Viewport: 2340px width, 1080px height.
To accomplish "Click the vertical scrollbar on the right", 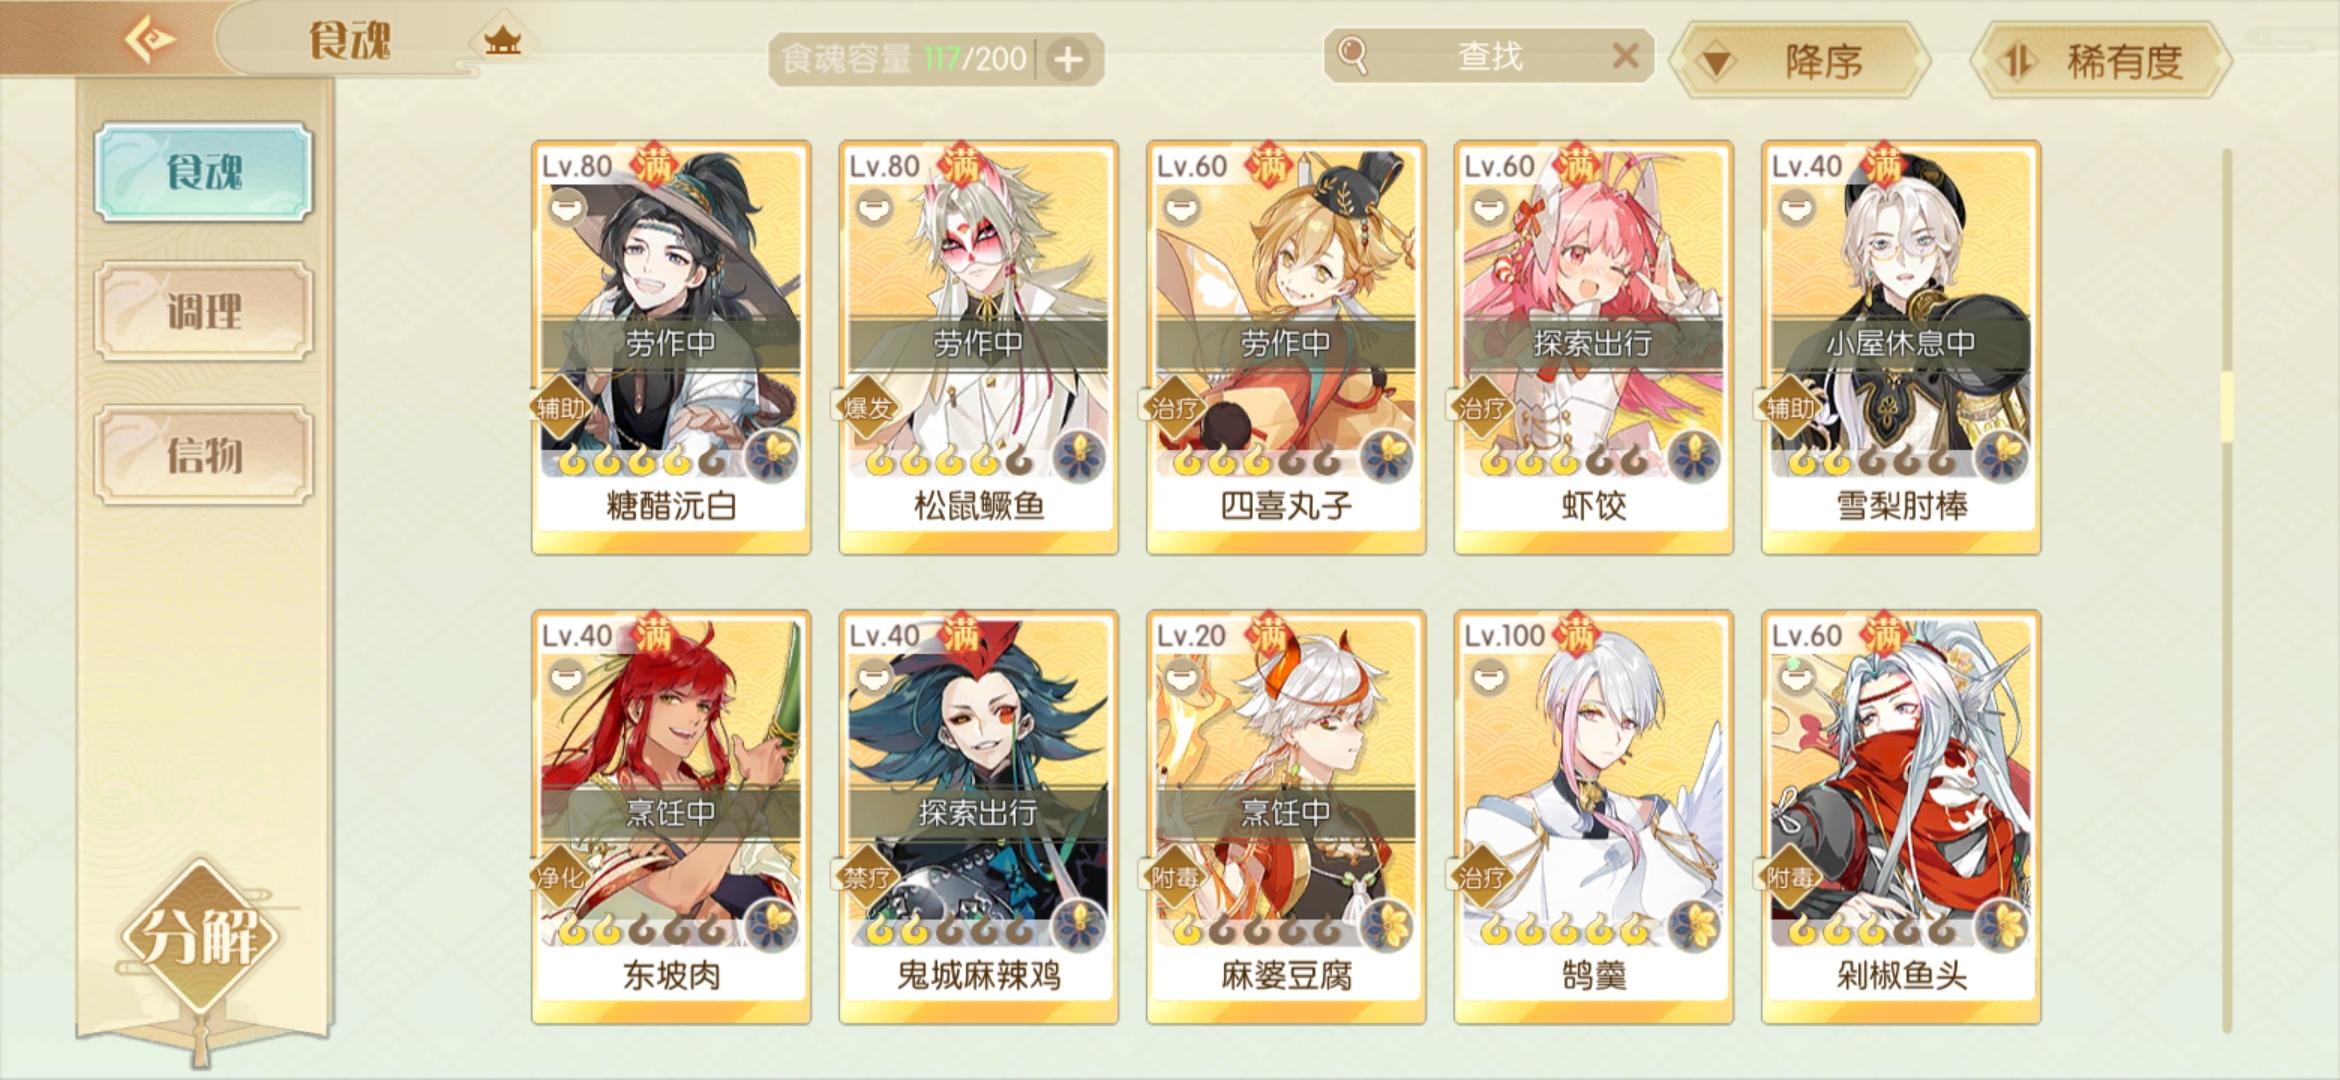I will (x=2227, y=590).
